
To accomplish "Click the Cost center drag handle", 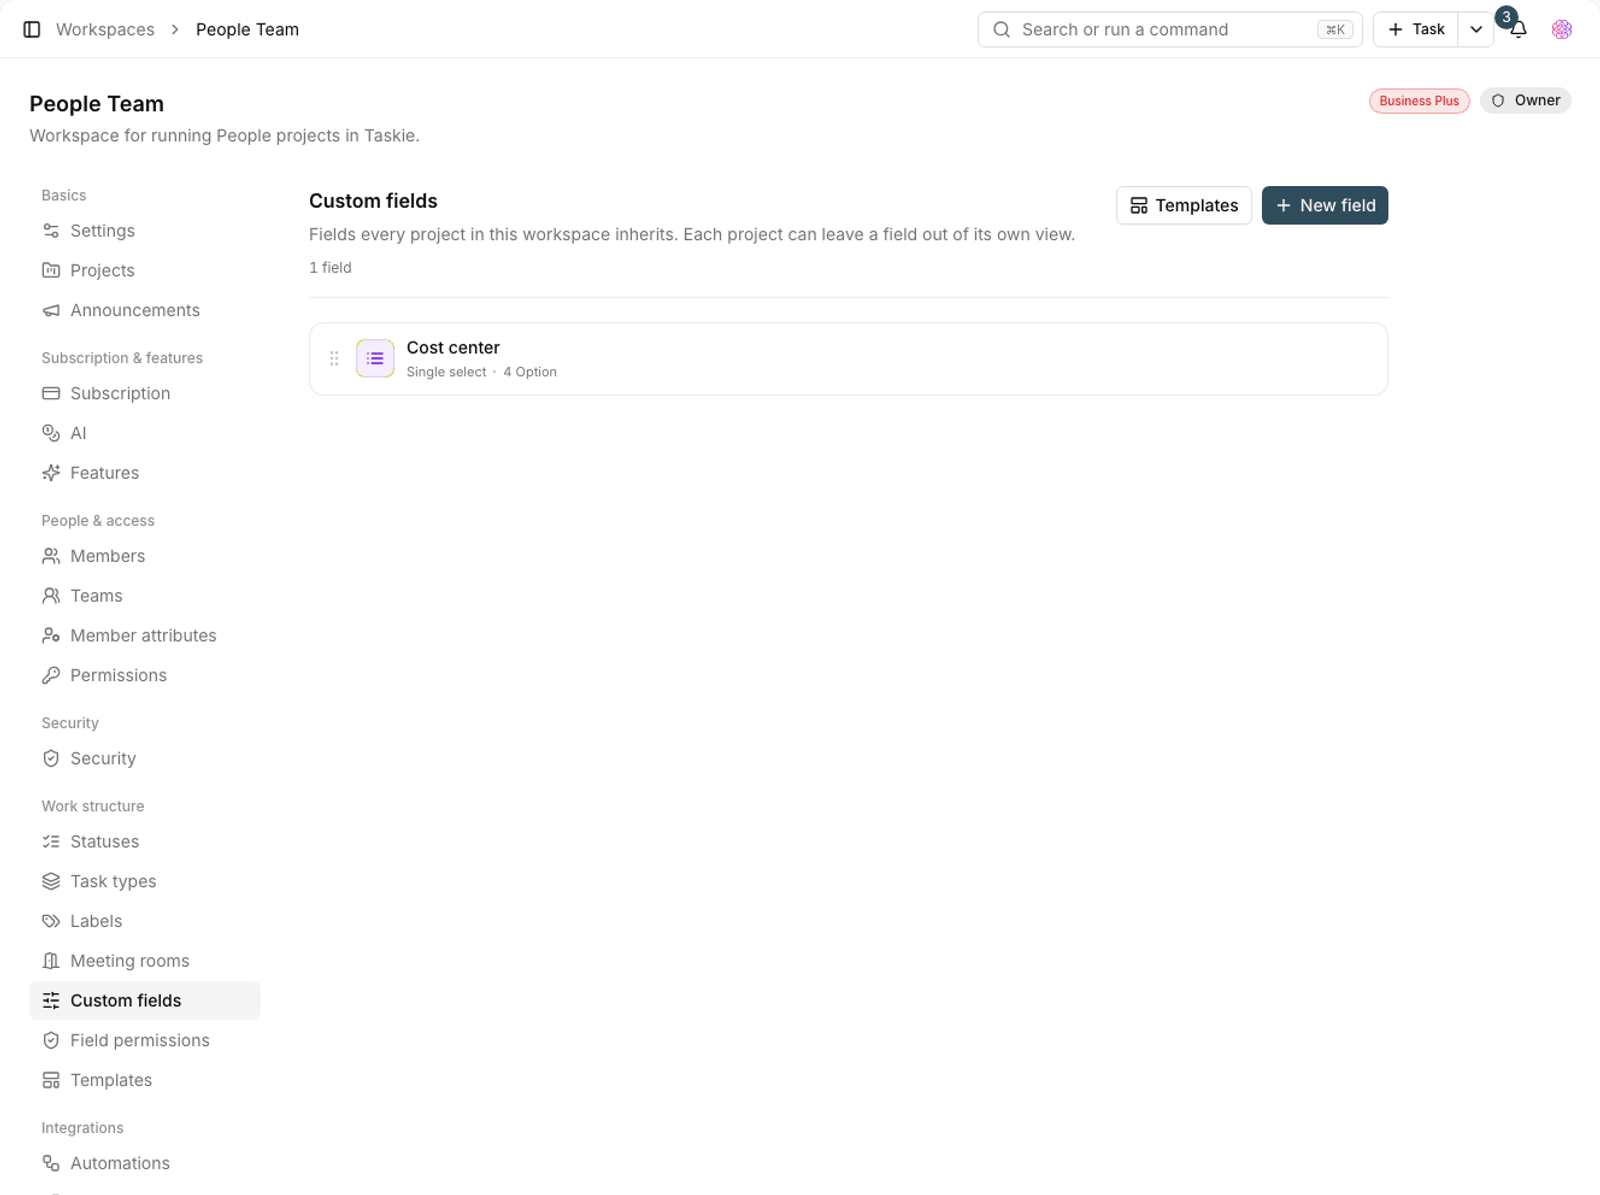I will click(x=334, y=358).
